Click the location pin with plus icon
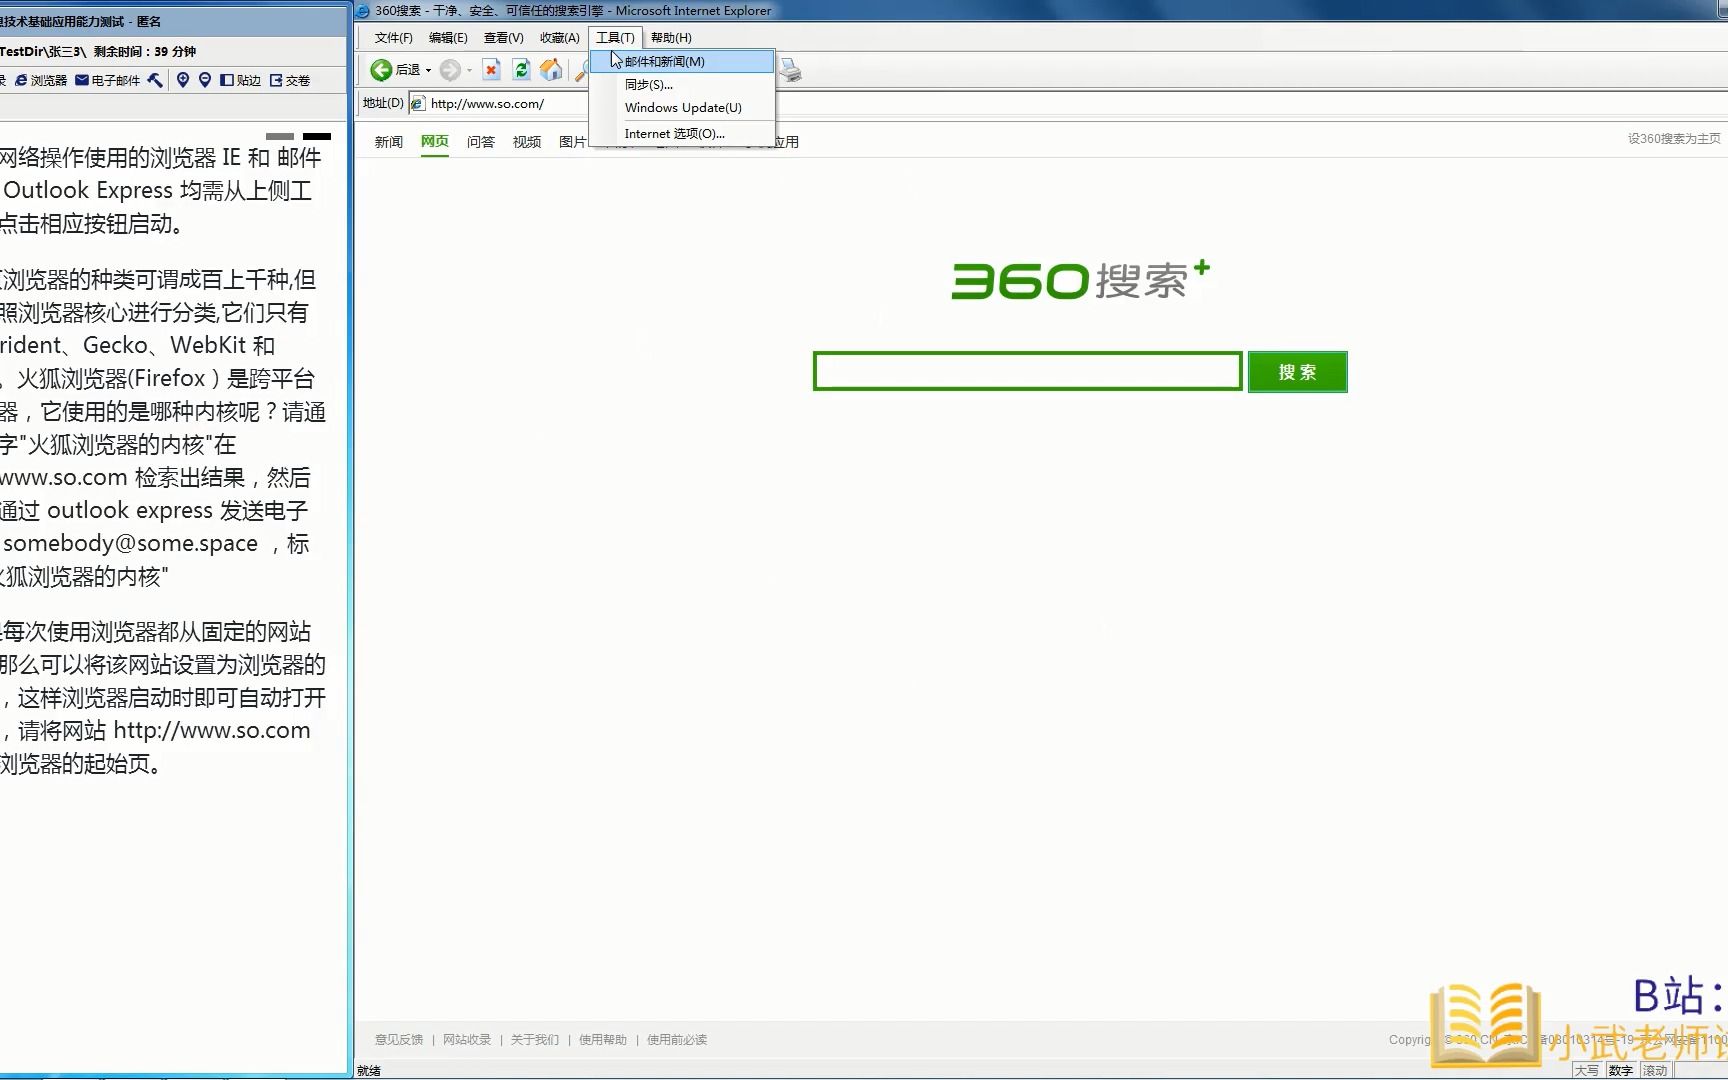This screenshot has width=1728, height=1080. pos(183,80)
